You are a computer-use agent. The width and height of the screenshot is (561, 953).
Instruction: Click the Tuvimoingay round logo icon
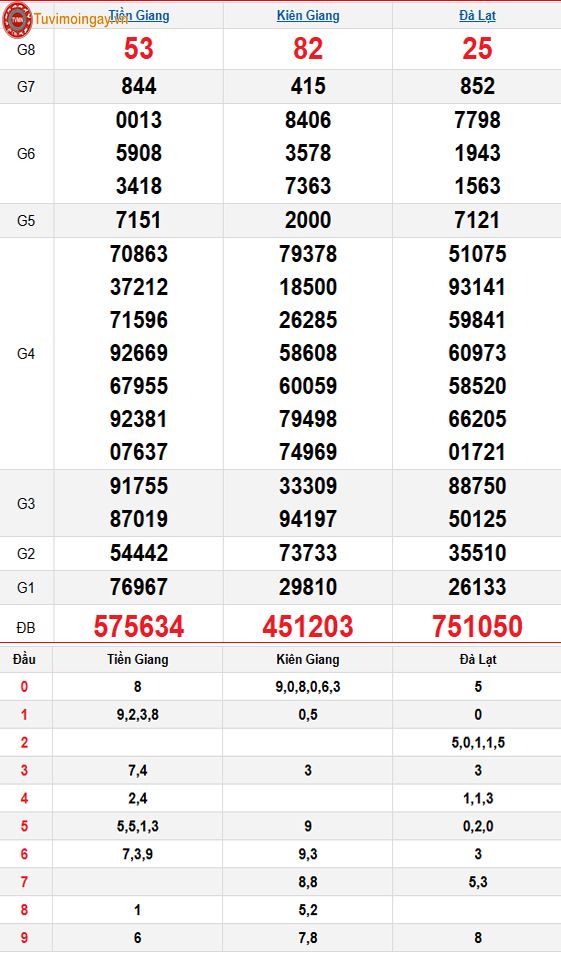[x=16, y=19]
